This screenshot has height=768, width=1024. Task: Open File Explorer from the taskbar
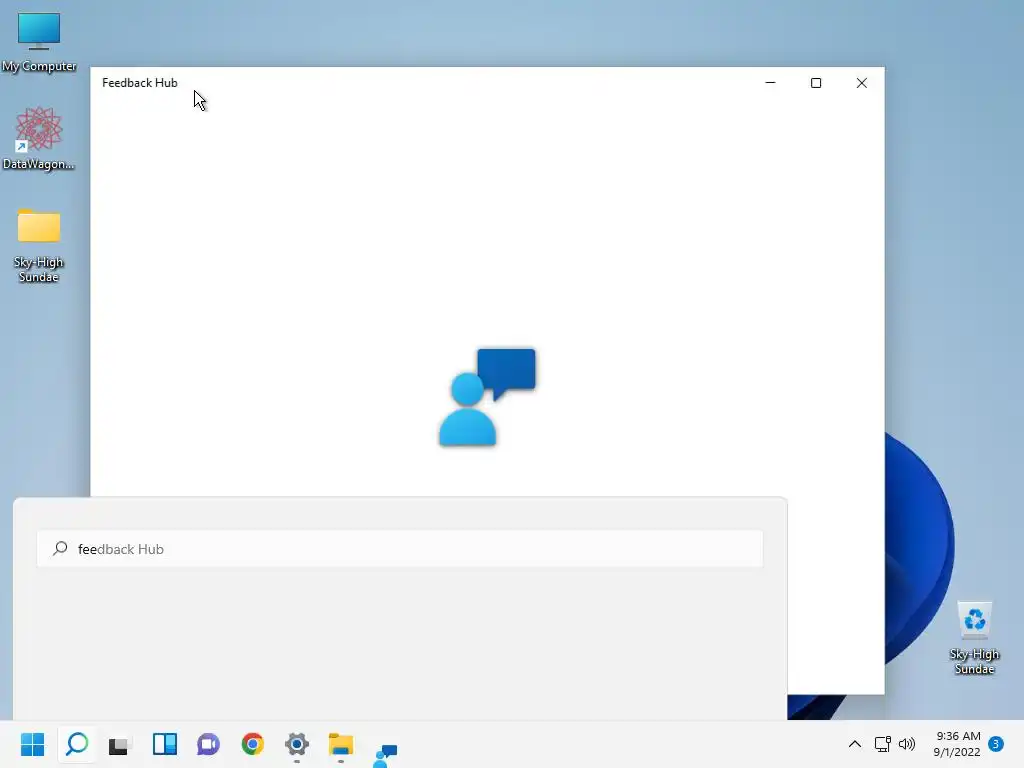coord(341,744)
